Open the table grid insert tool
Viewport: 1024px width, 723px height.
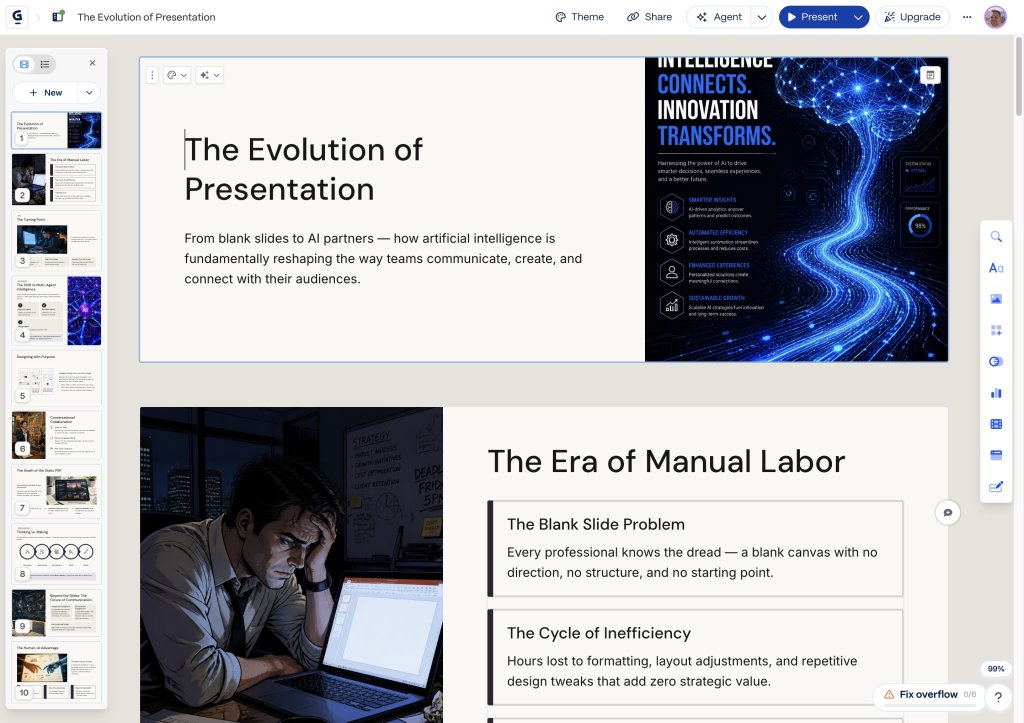[x=996, y=424]
